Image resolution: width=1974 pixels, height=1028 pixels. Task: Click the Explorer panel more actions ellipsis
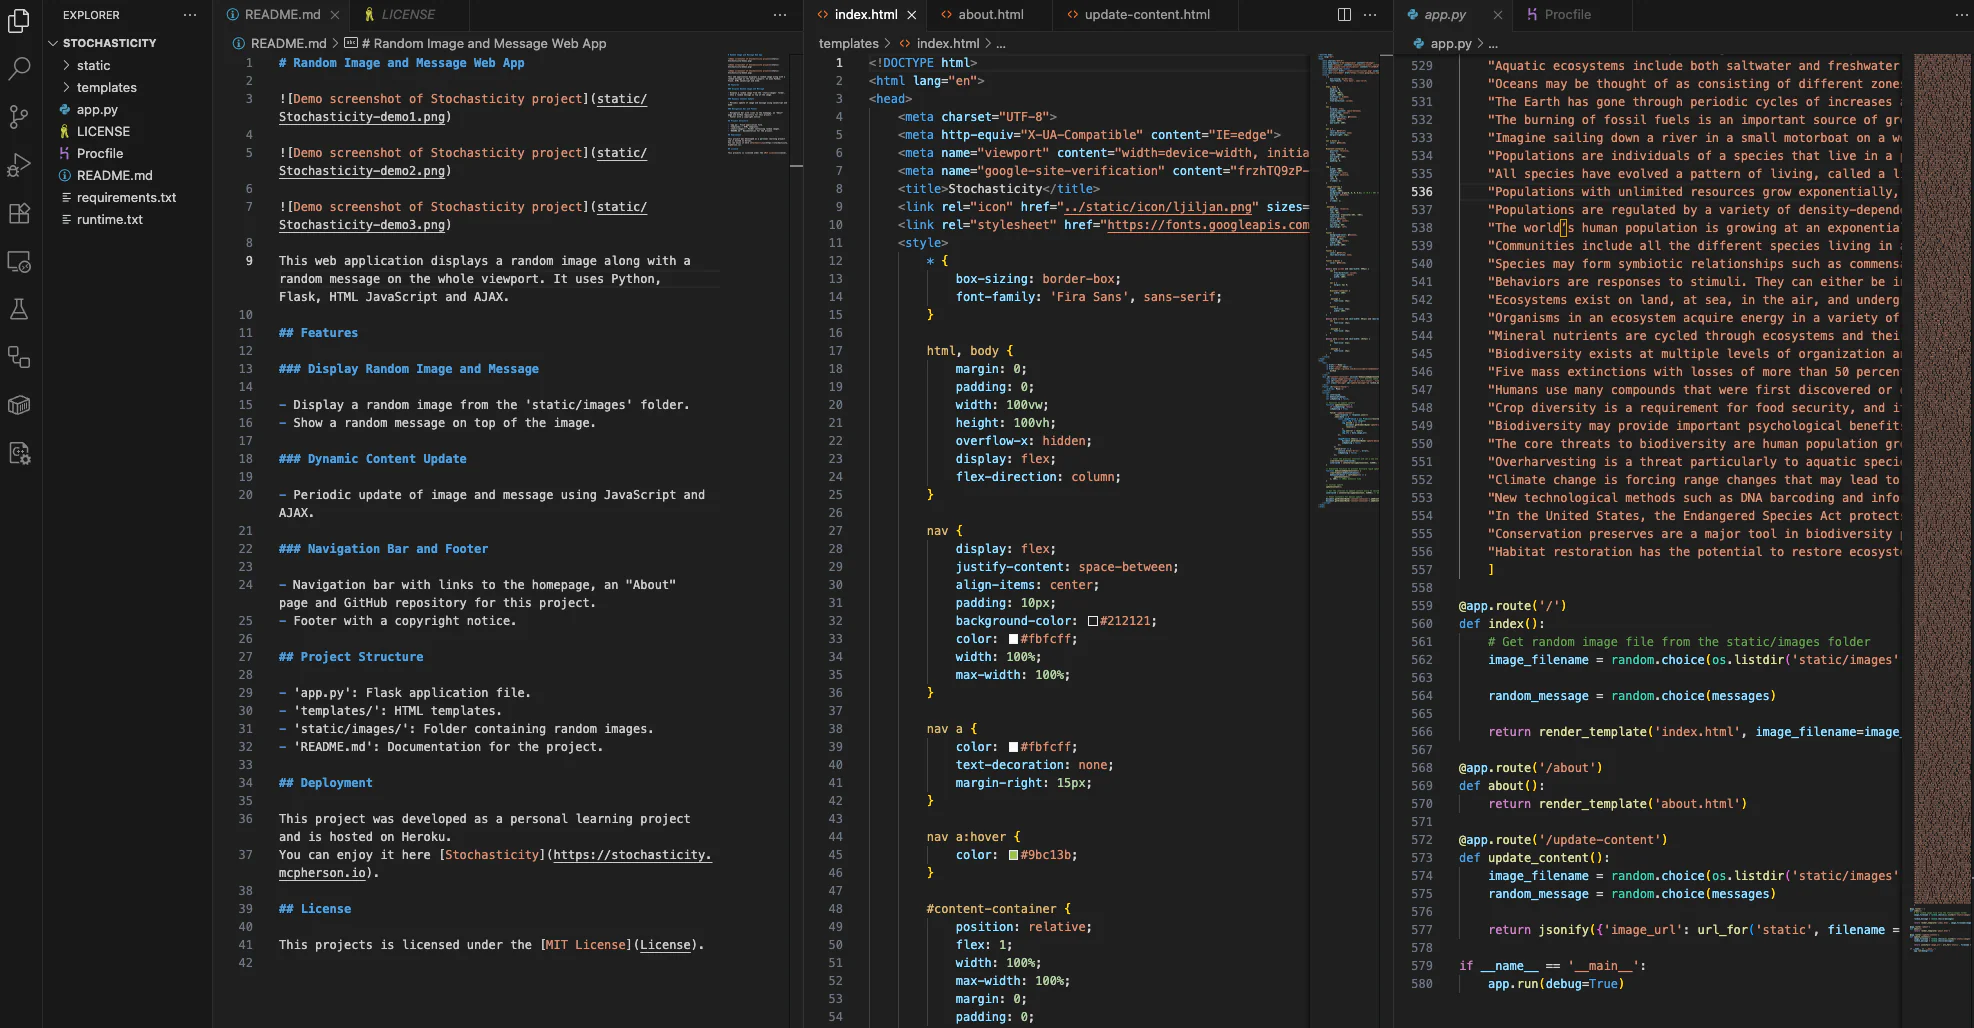[x=190, y=15]
